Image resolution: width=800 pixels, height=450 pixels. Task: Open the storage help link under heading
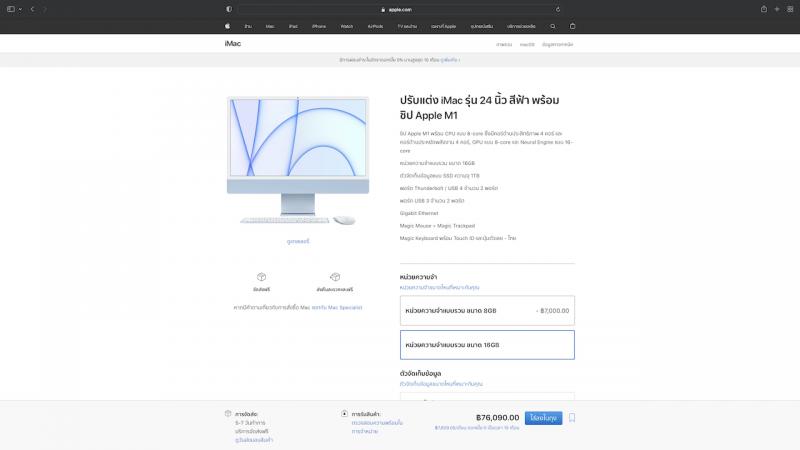(441, 384)
